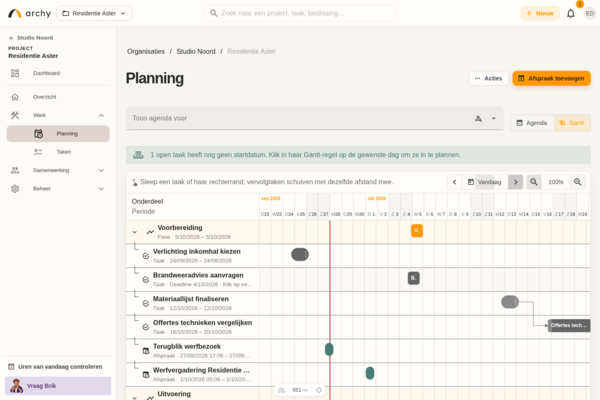600x400 pixels.
Task: Open Verlichting inkomhal kiezen row
Action: click(x=193, y=256)
